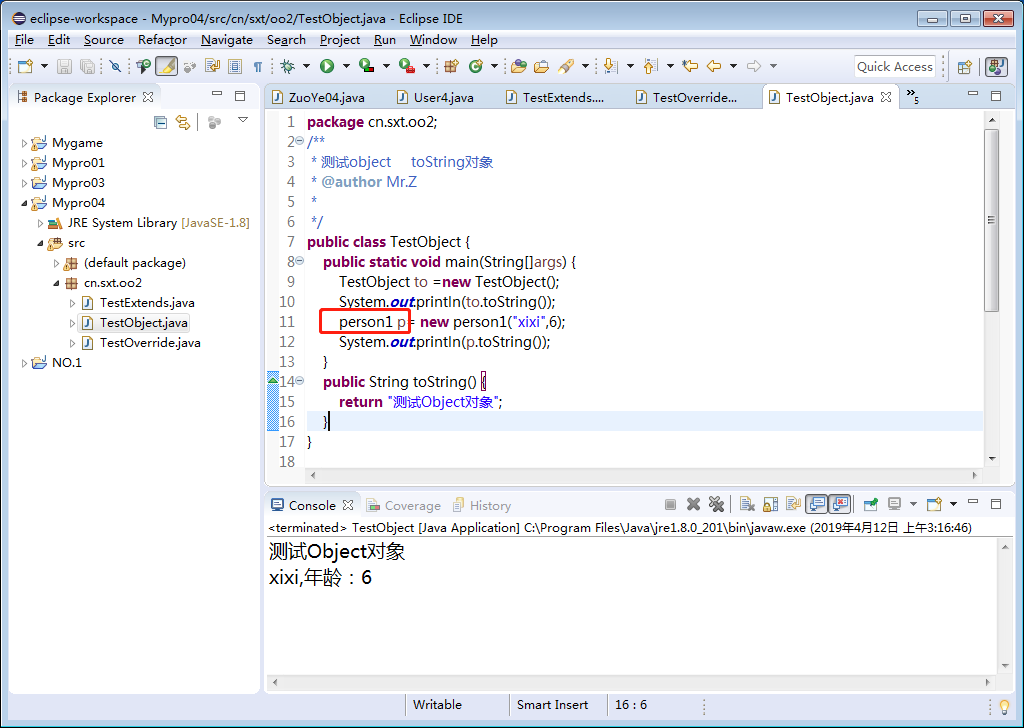Image resolution: width=1024 pixels, height=728 pixels.
Task: Click the Quick Access search field
Action: point(895,67)
